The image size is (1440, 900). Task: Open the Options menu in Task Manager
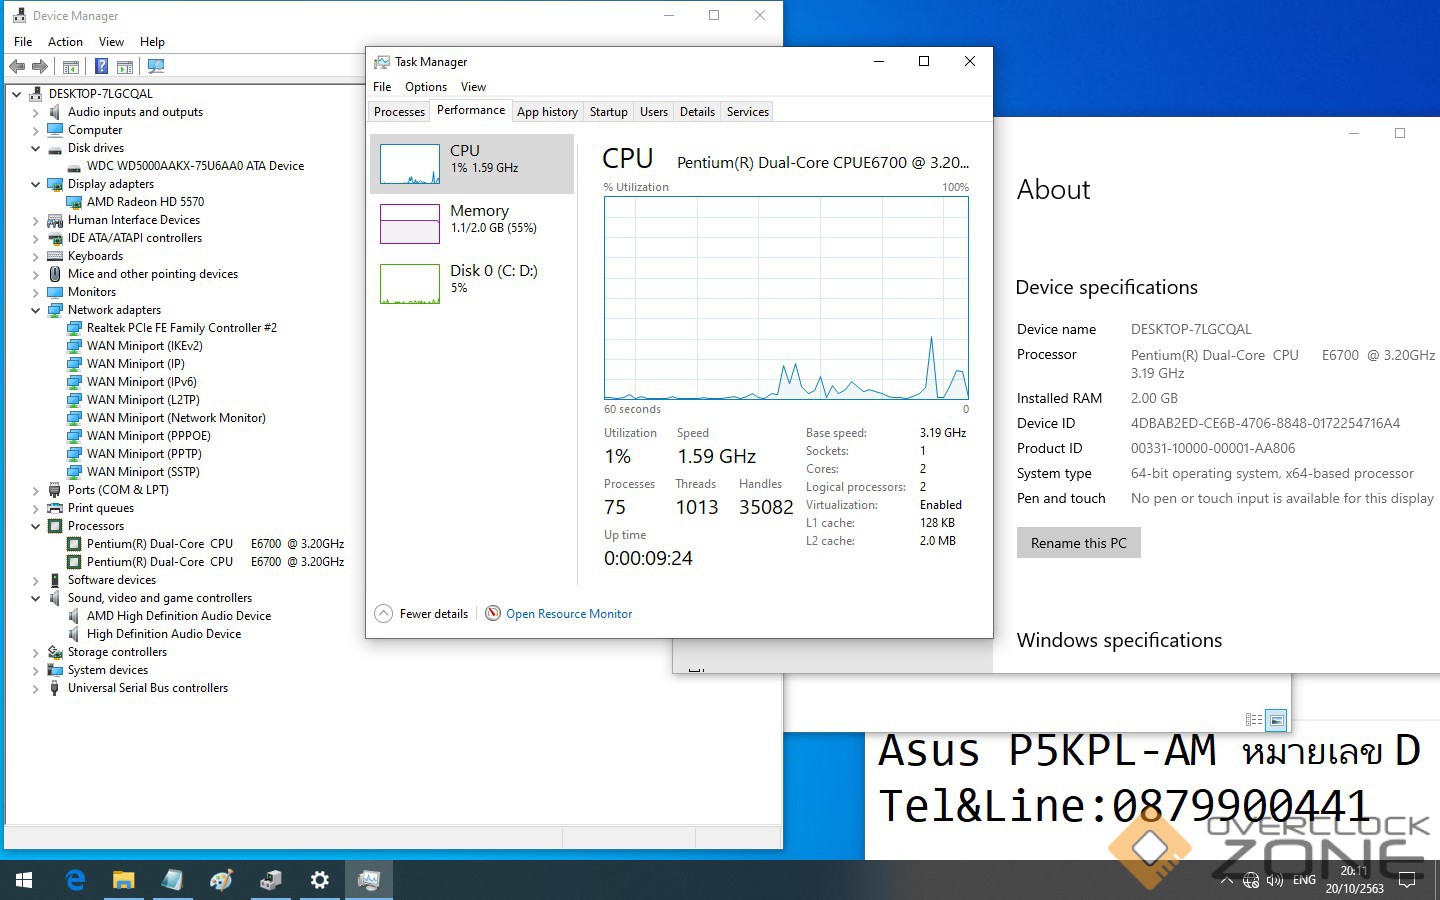tap(426, 87)
